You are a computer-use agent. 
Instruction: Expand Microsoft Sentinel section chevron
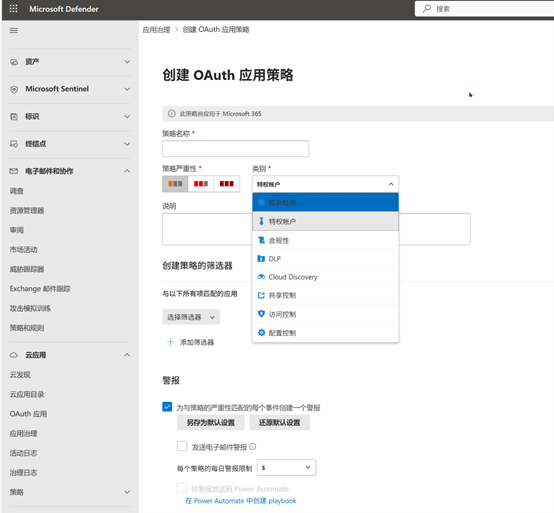tap(127, 89)
